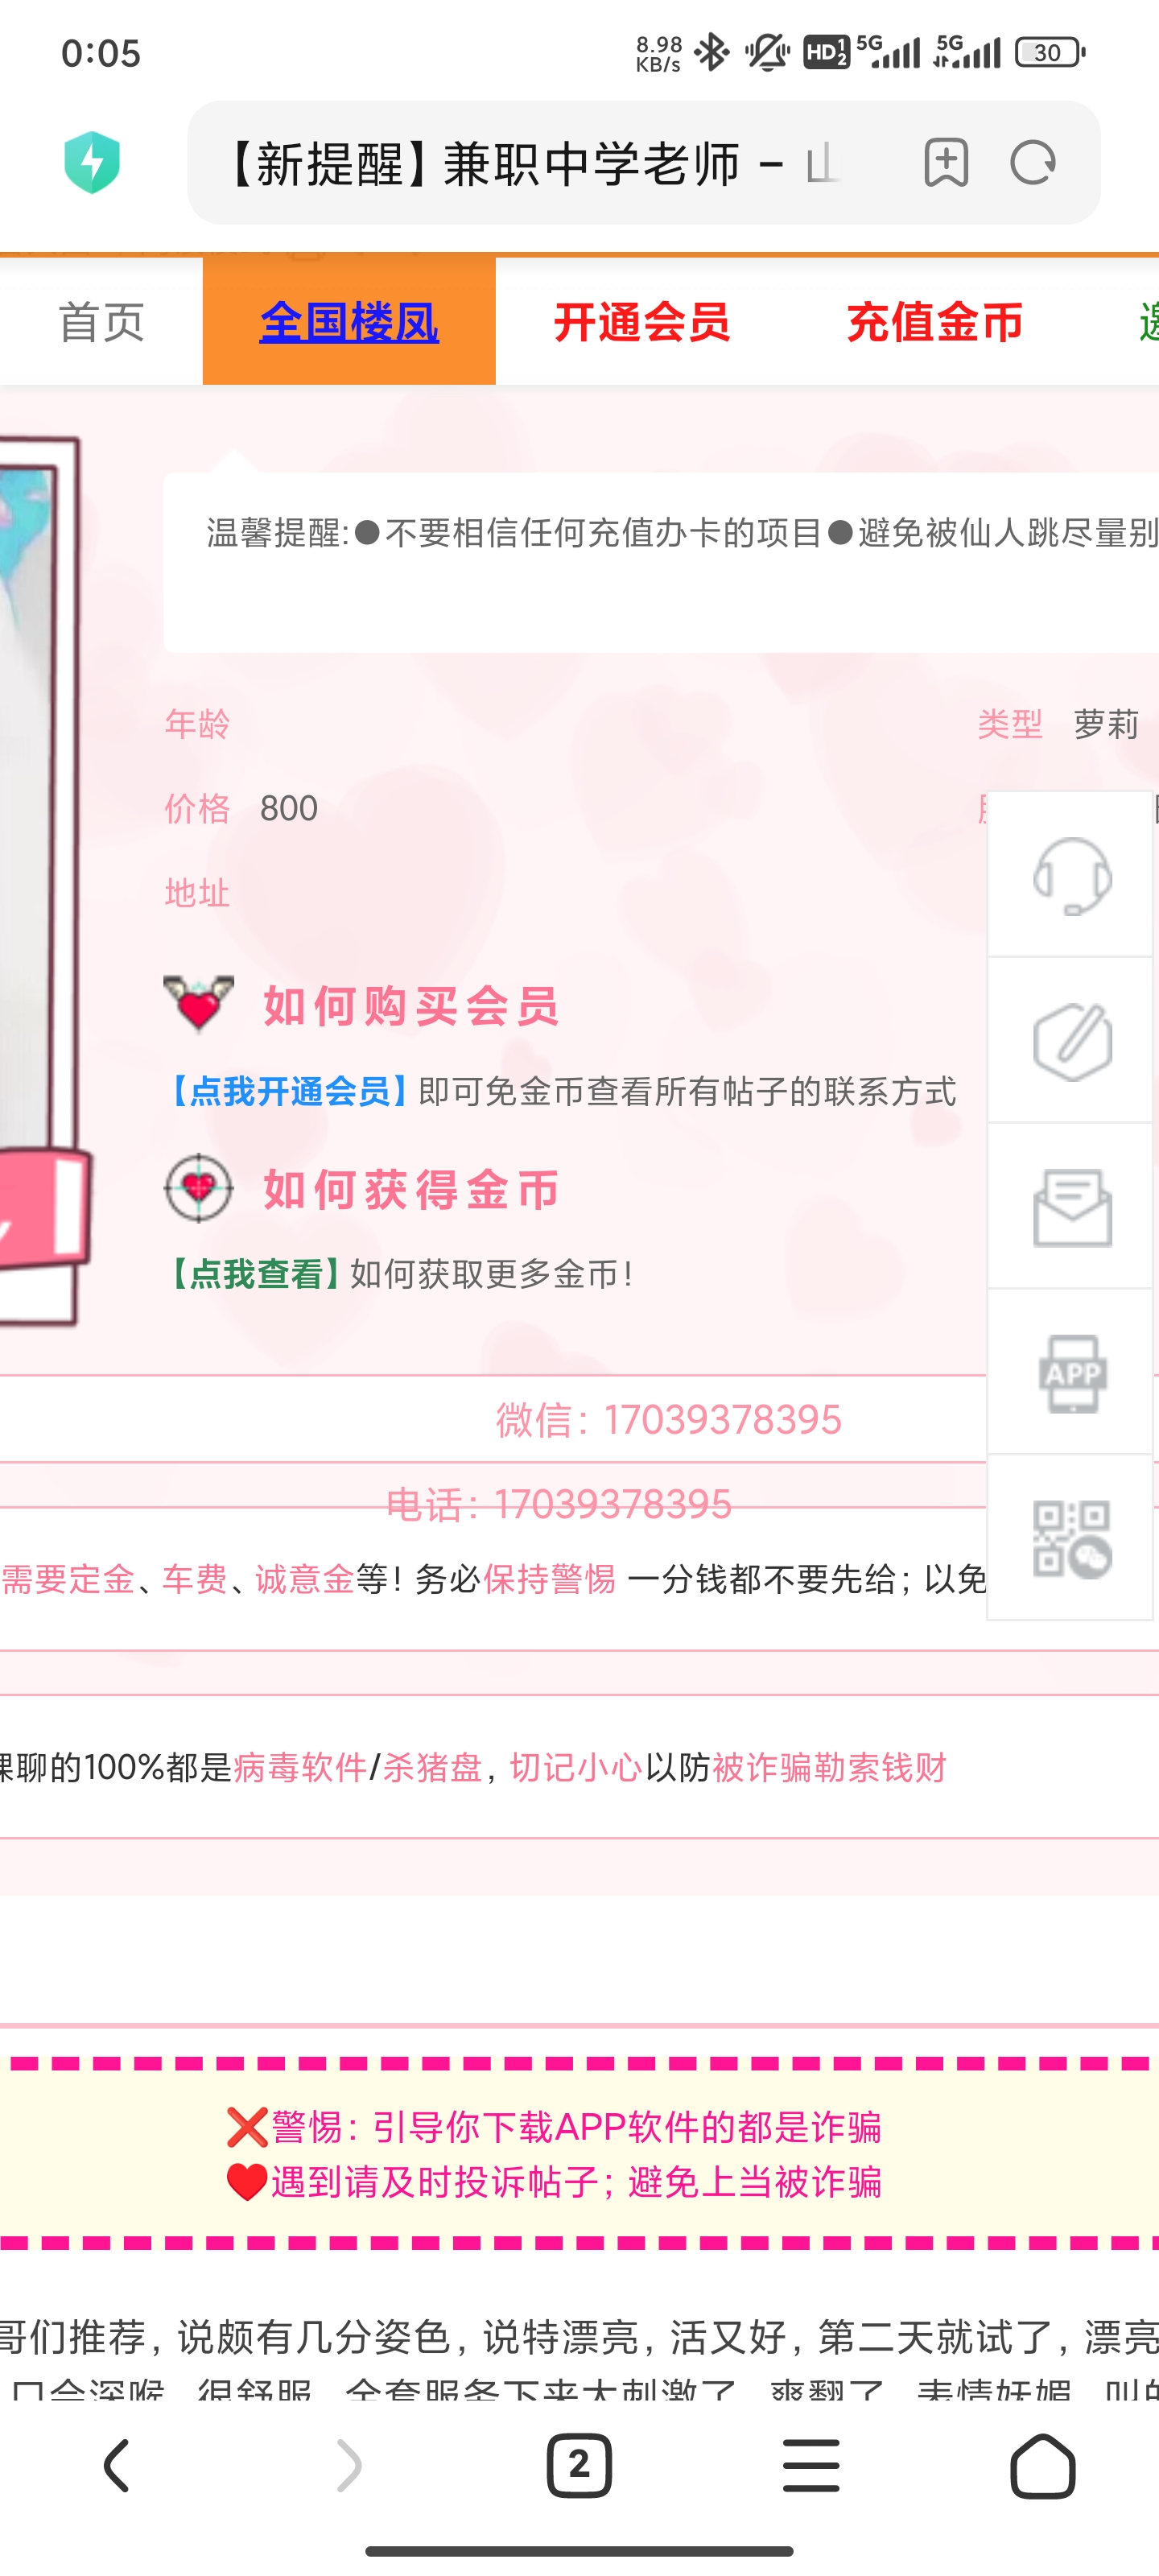Tap the green shield security icon

92,162
